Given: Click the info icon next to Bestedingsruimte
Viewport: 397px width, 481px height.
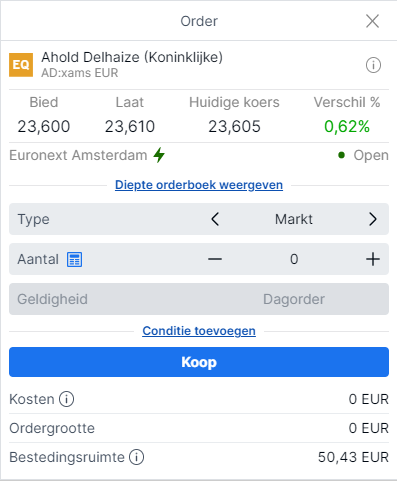Looking at the screenshot, I should (x=136, y=457).
